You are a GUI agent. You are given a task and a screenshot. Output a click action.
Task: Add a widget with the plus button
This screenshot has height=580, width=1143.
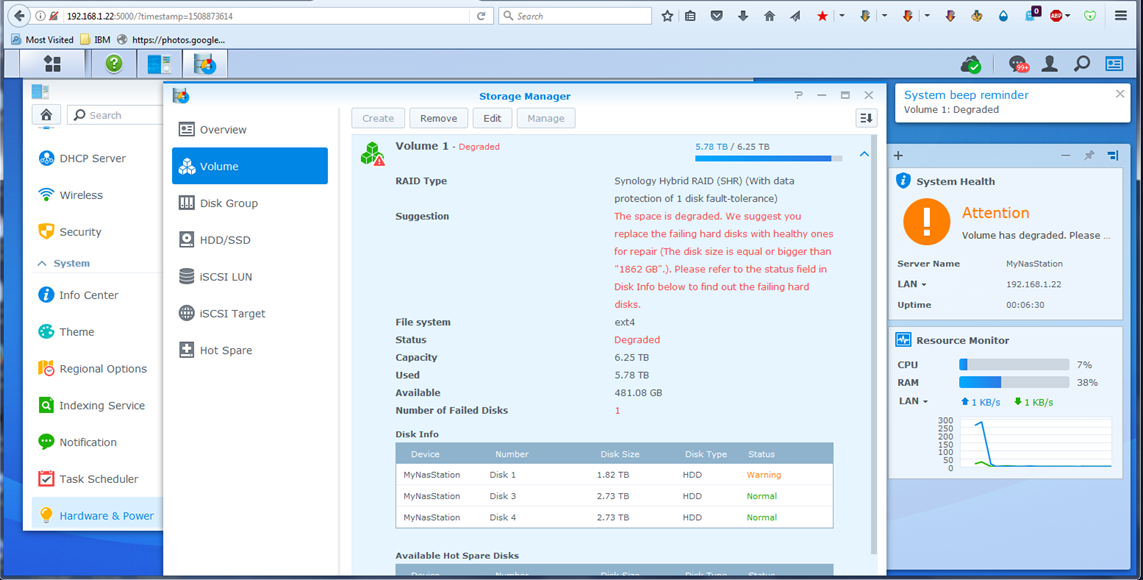pos(898,155)
